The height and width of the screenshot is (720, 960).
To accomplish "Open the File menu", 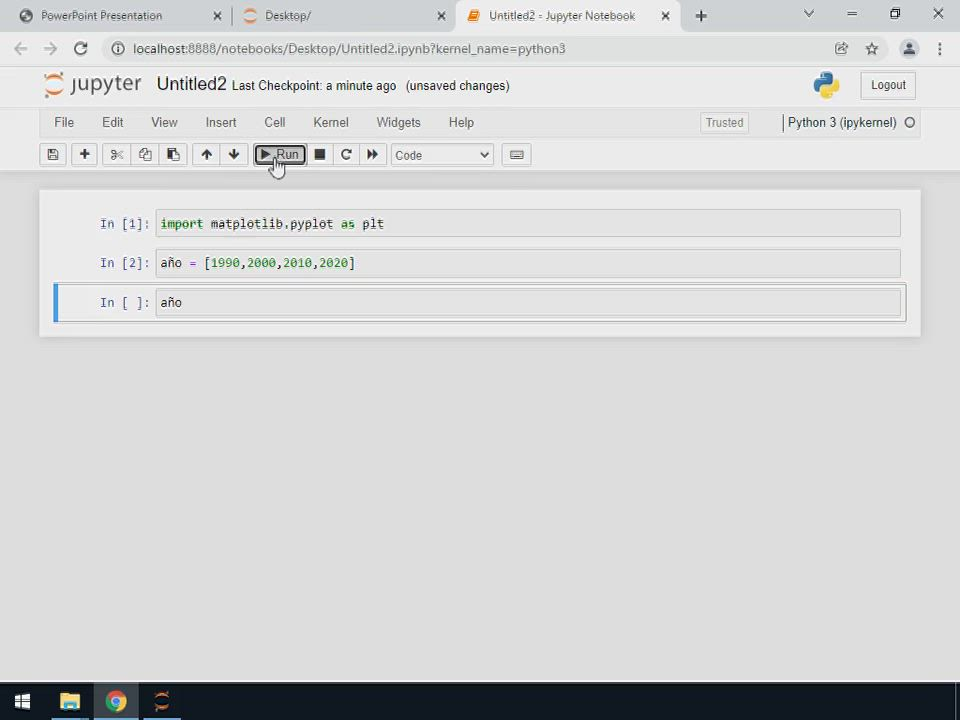I will (x=64, y=122).
